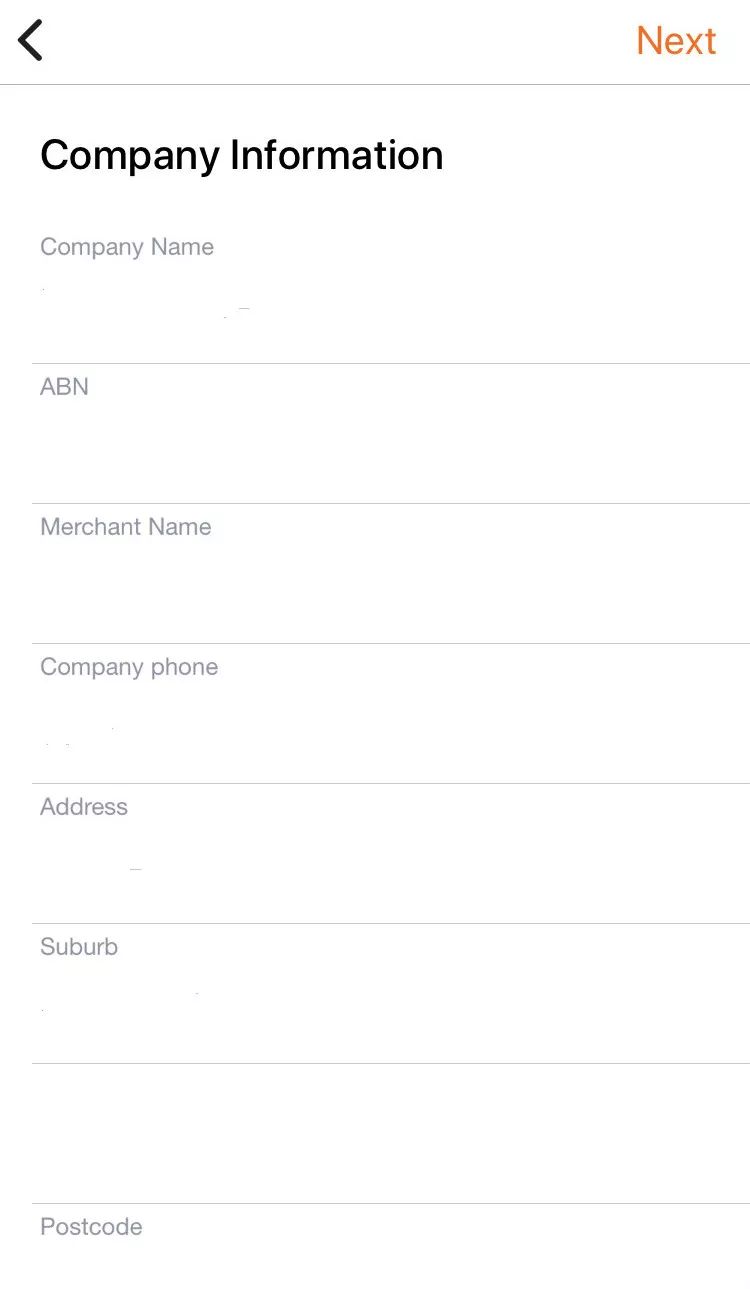Click the Company phone label
The width and height of the screenshot is (750, 1289).
point(129,667)
